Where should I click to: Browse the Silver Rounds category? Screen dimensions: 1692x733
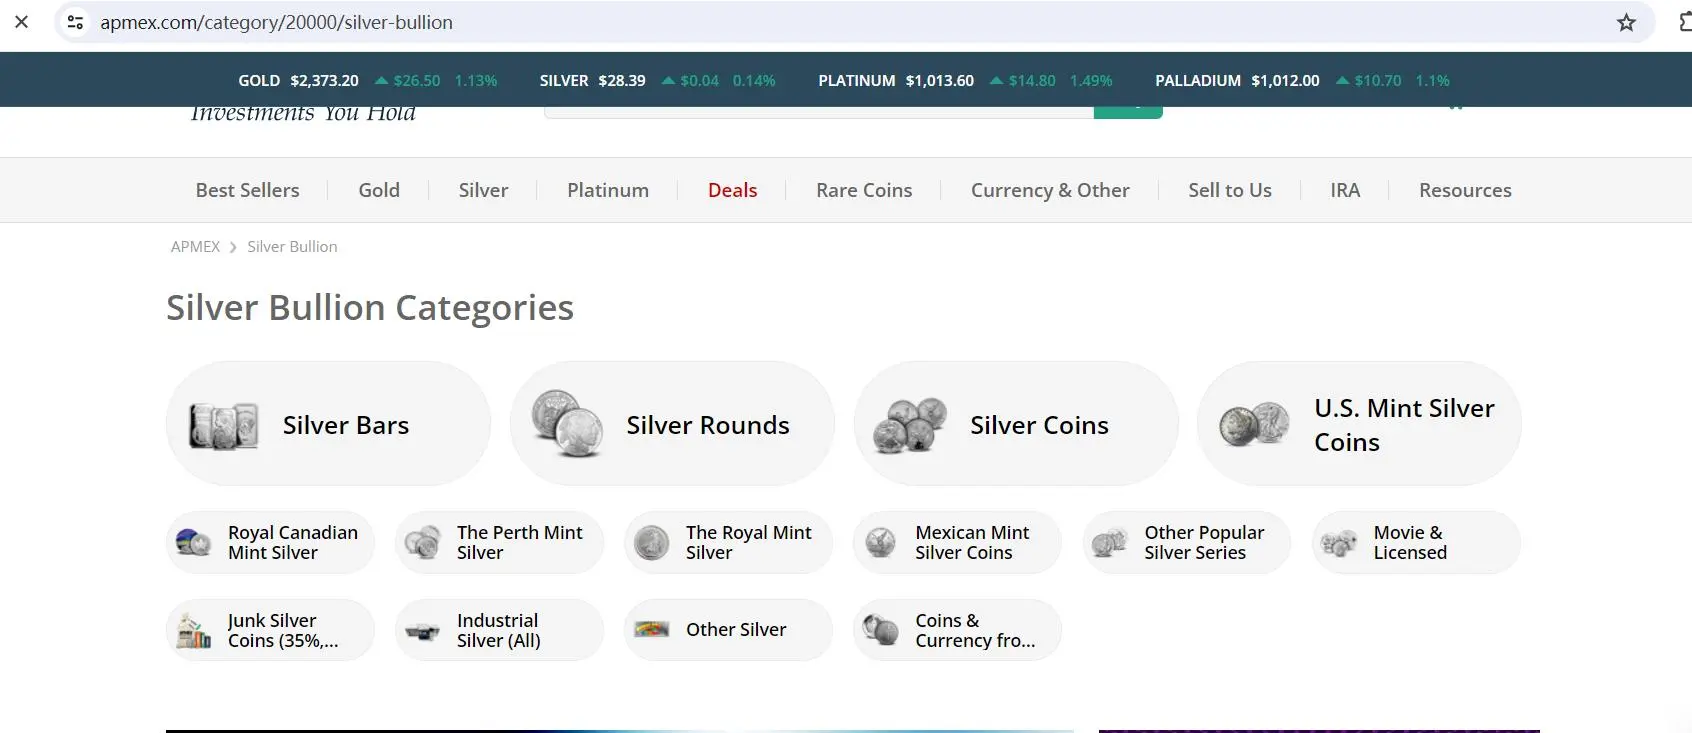tap(672, 424)
